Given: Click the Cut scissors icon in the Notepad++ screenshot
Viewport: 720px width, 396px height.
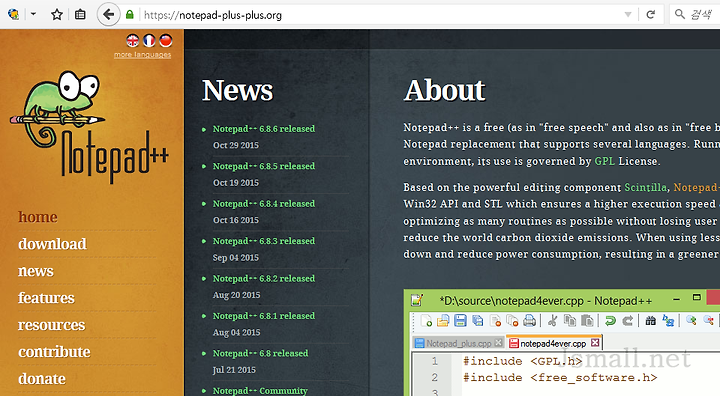Looking at the screenshot, I should click(552, 320).
